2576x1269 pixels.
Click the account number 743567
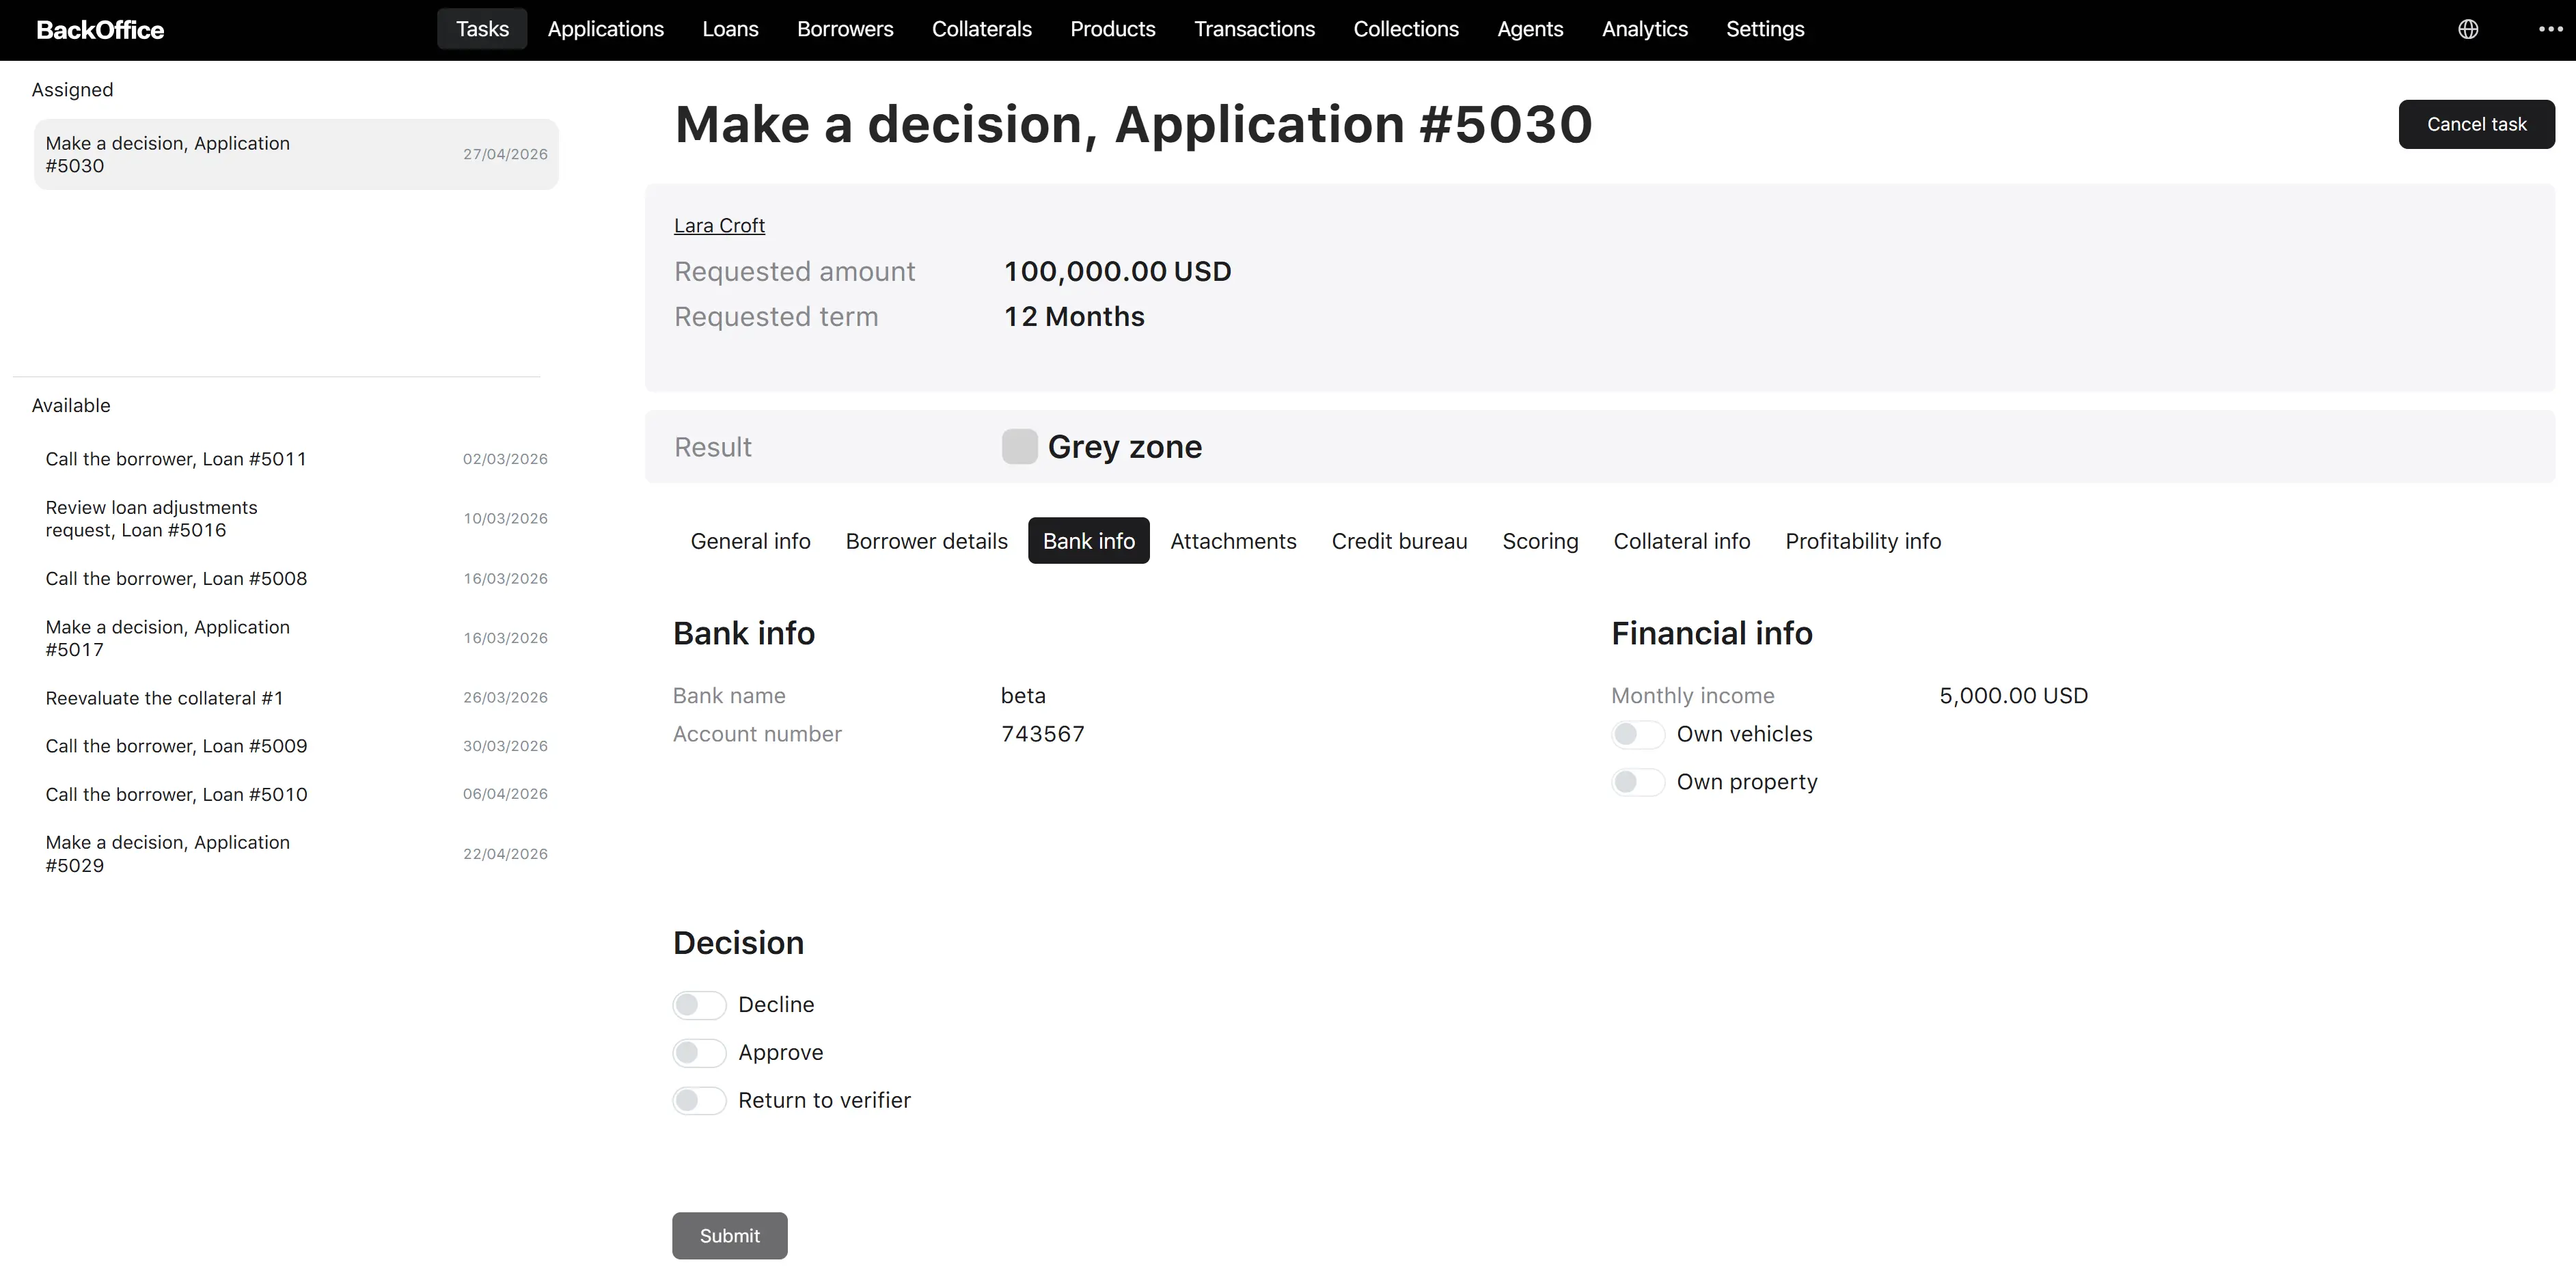(x=1043, y=734)
